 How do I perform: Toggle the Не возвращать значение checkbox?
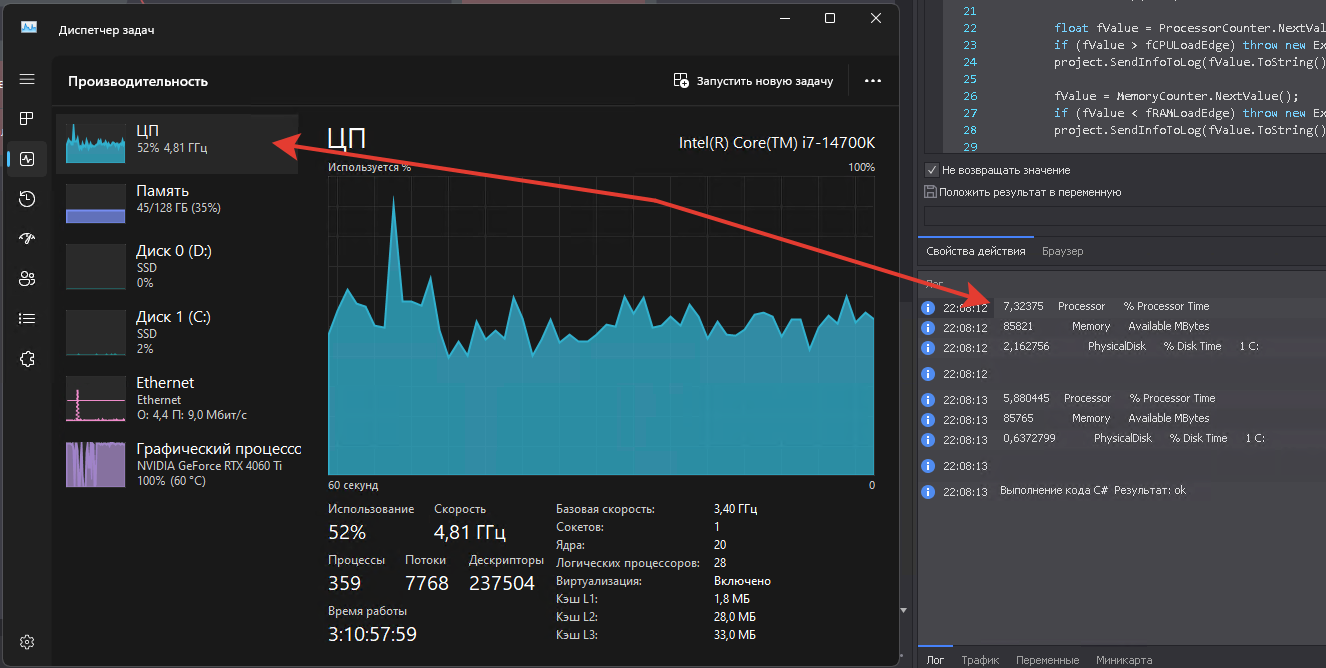pos(932,170)
